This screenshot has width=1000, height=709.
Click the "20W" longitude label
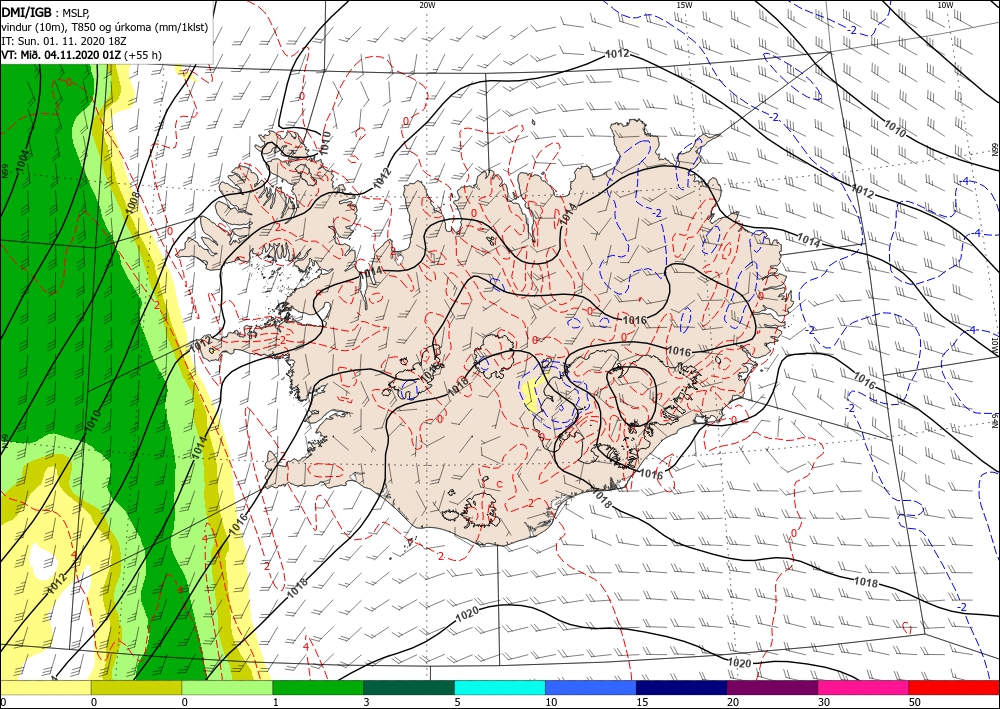tap(427, 5)
